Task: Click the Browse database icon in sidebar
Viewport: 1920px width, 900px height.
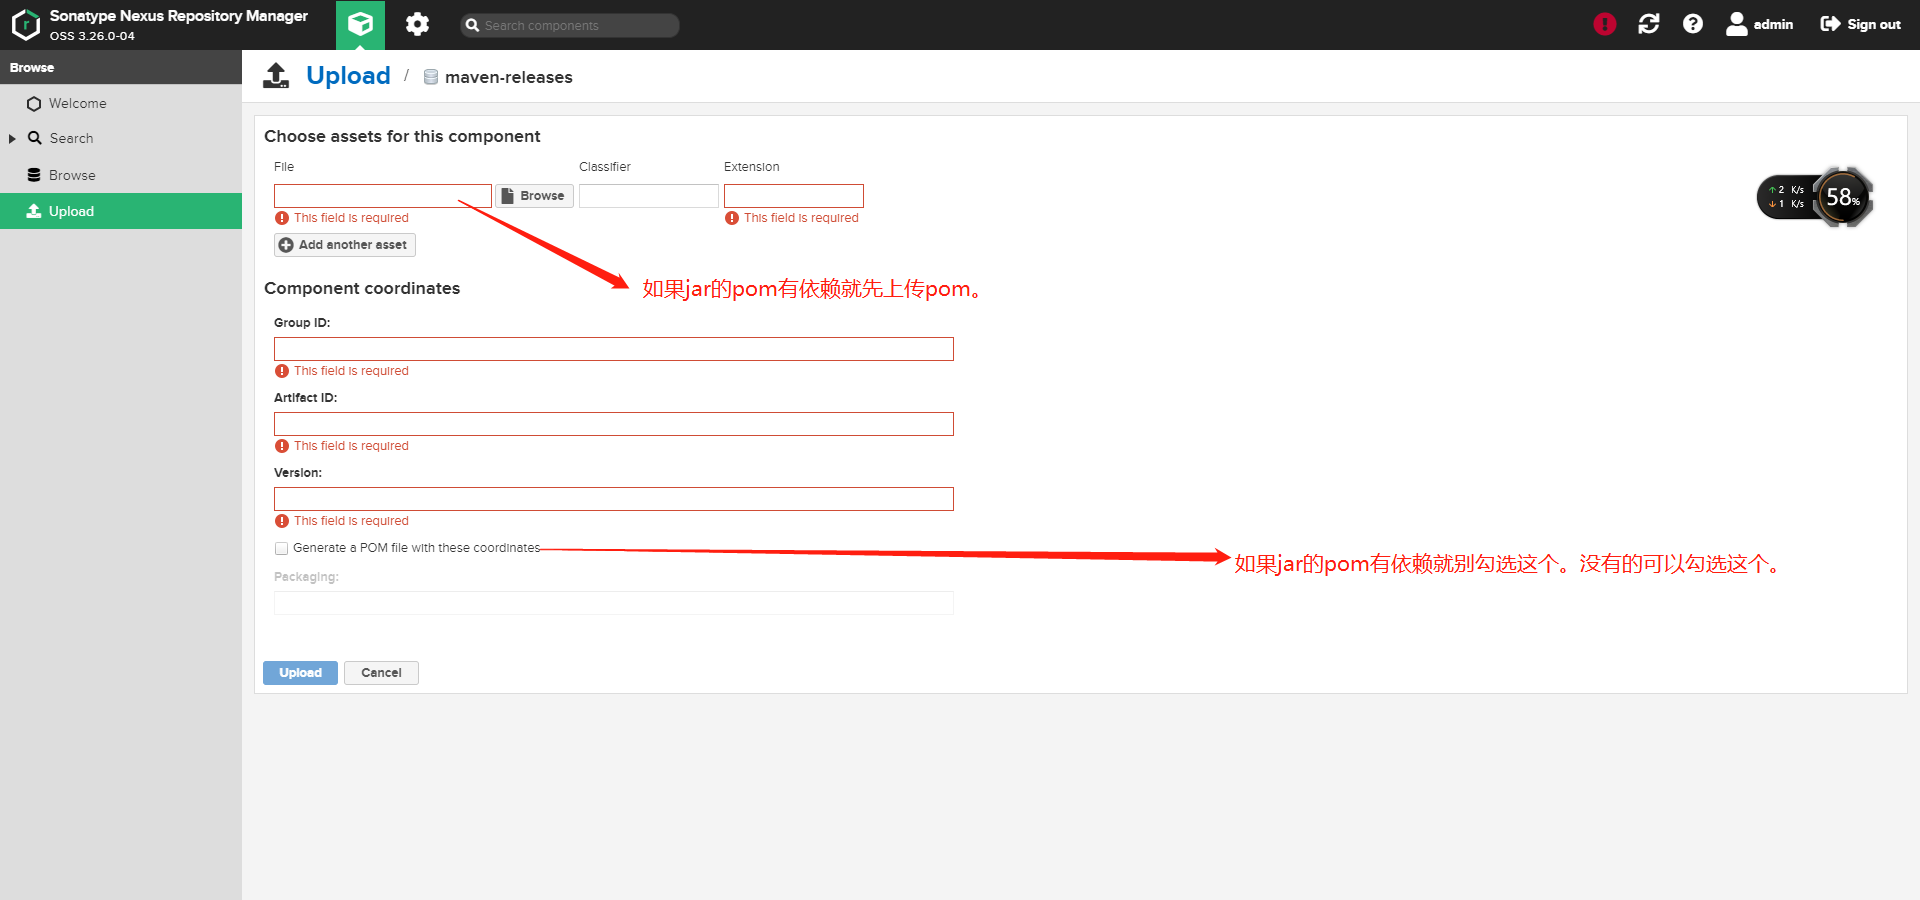Action: pyautogui.click(x=34, y=175)
